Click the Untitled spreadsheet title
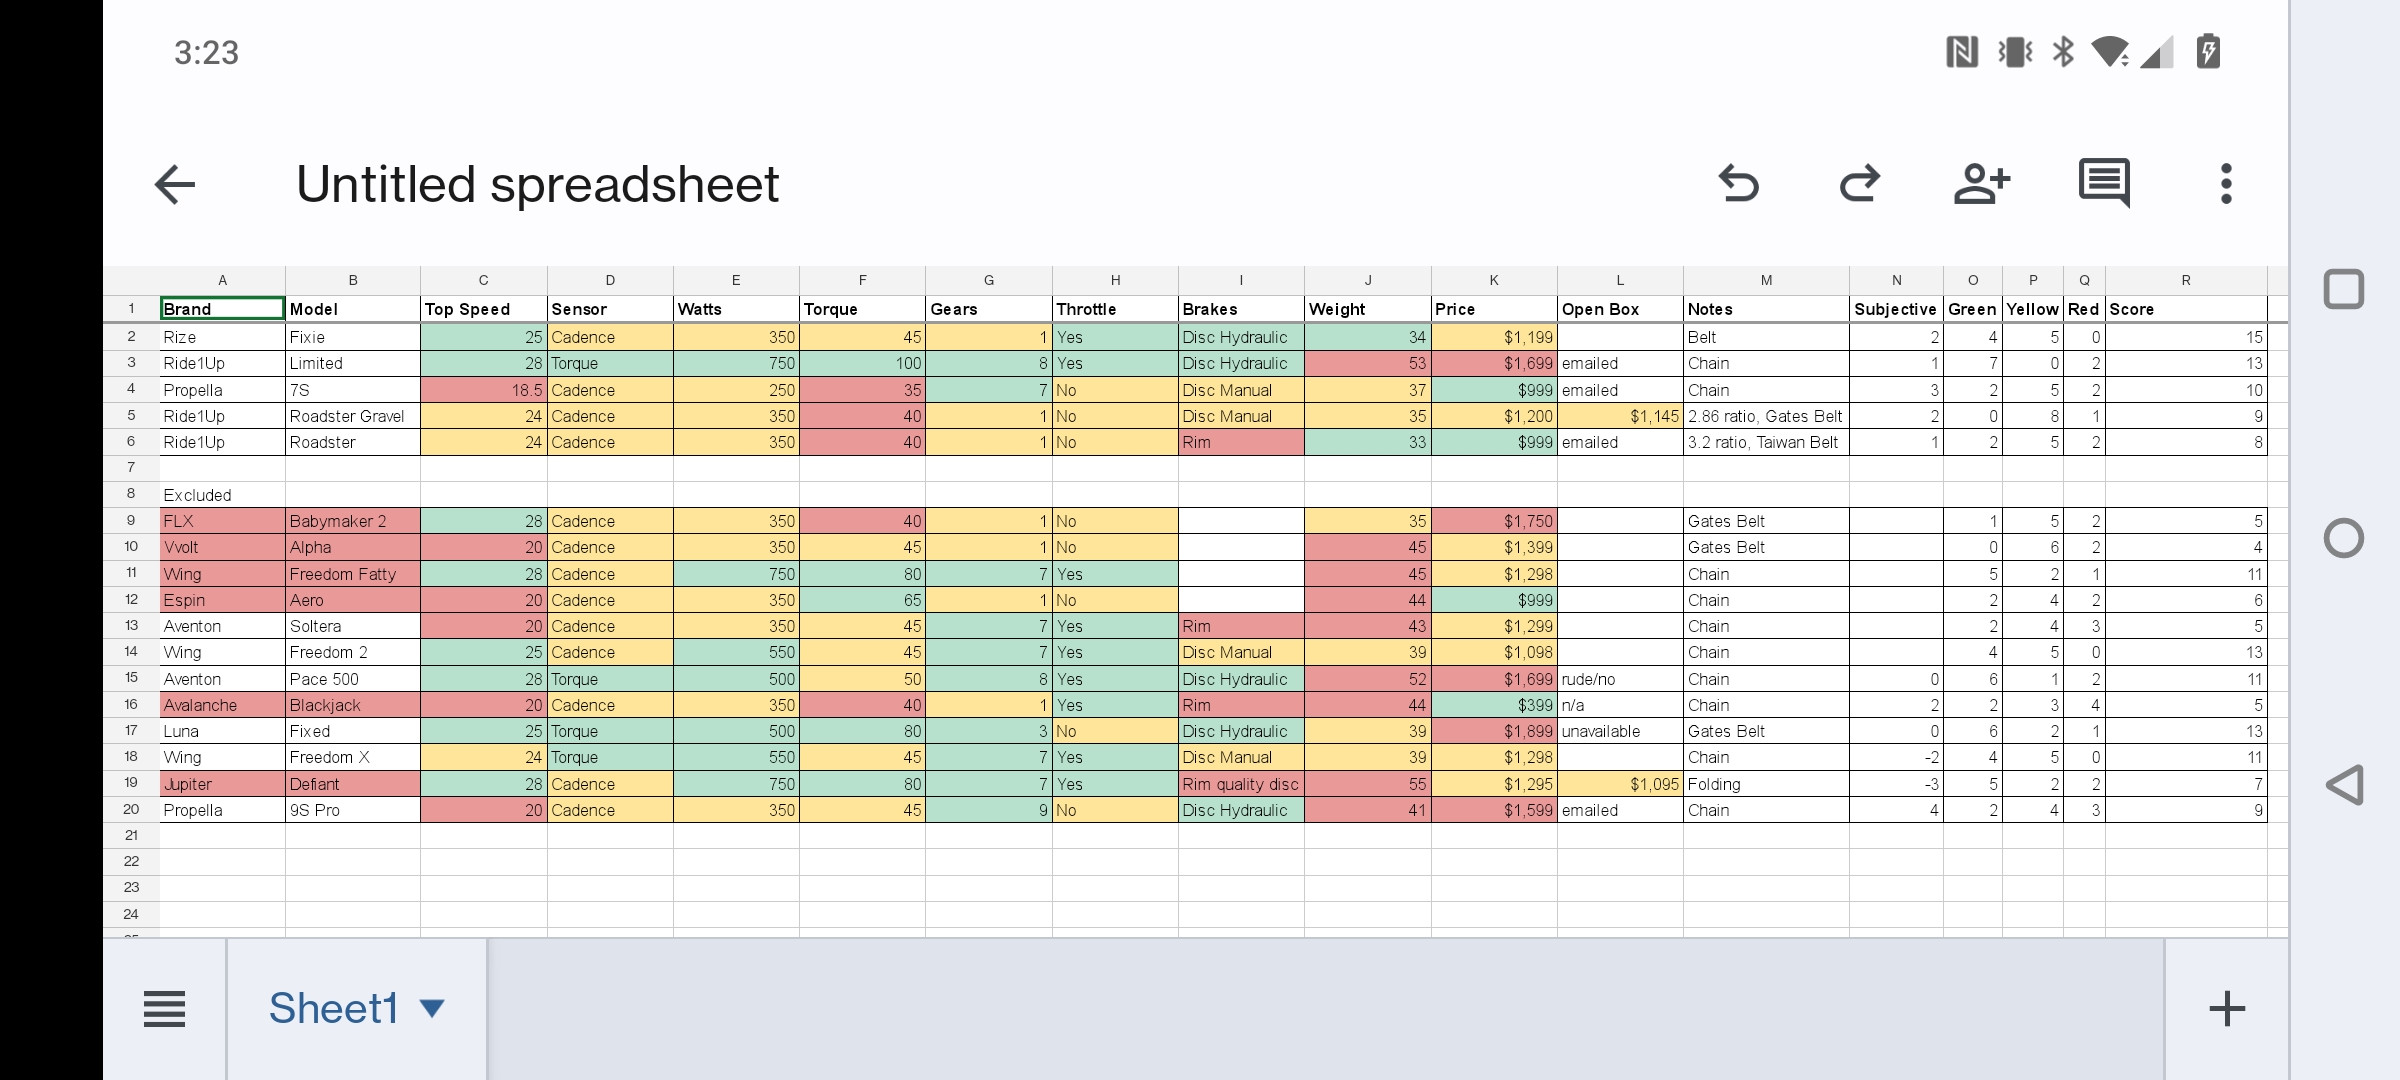This screenshot has width=2400, height=1080. pyautogui.click(x=537, y=185)
